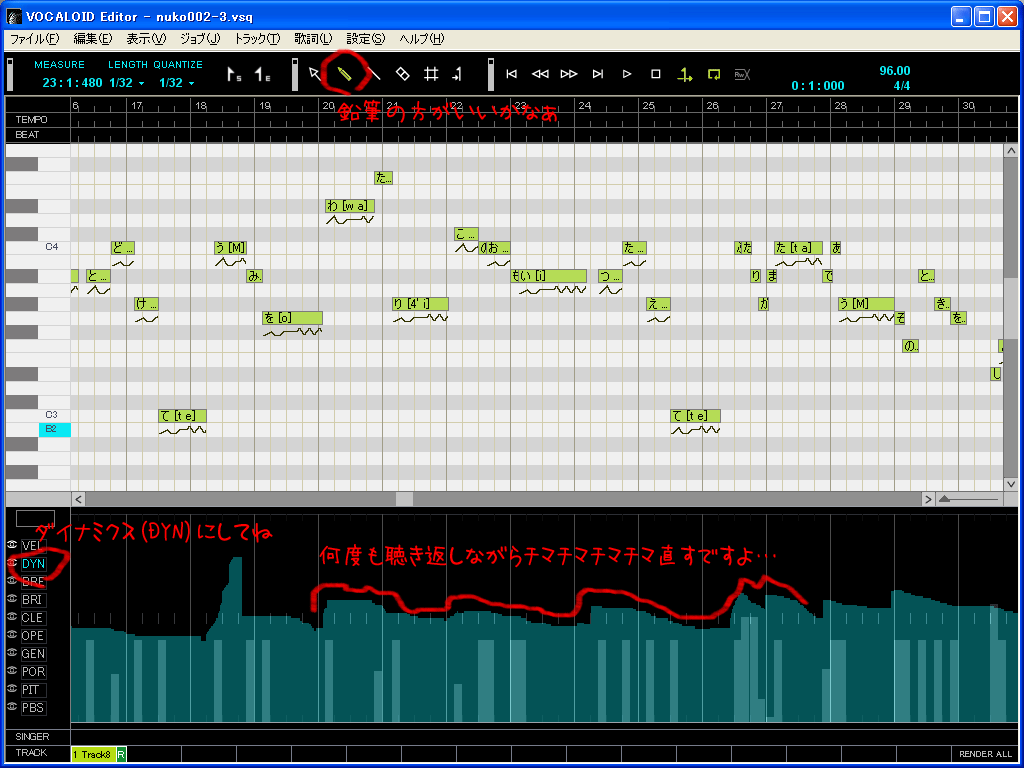Viewport: 1024px width, 768px height.
Task: Start playback with the play button
Action: [x=627, y=74]
